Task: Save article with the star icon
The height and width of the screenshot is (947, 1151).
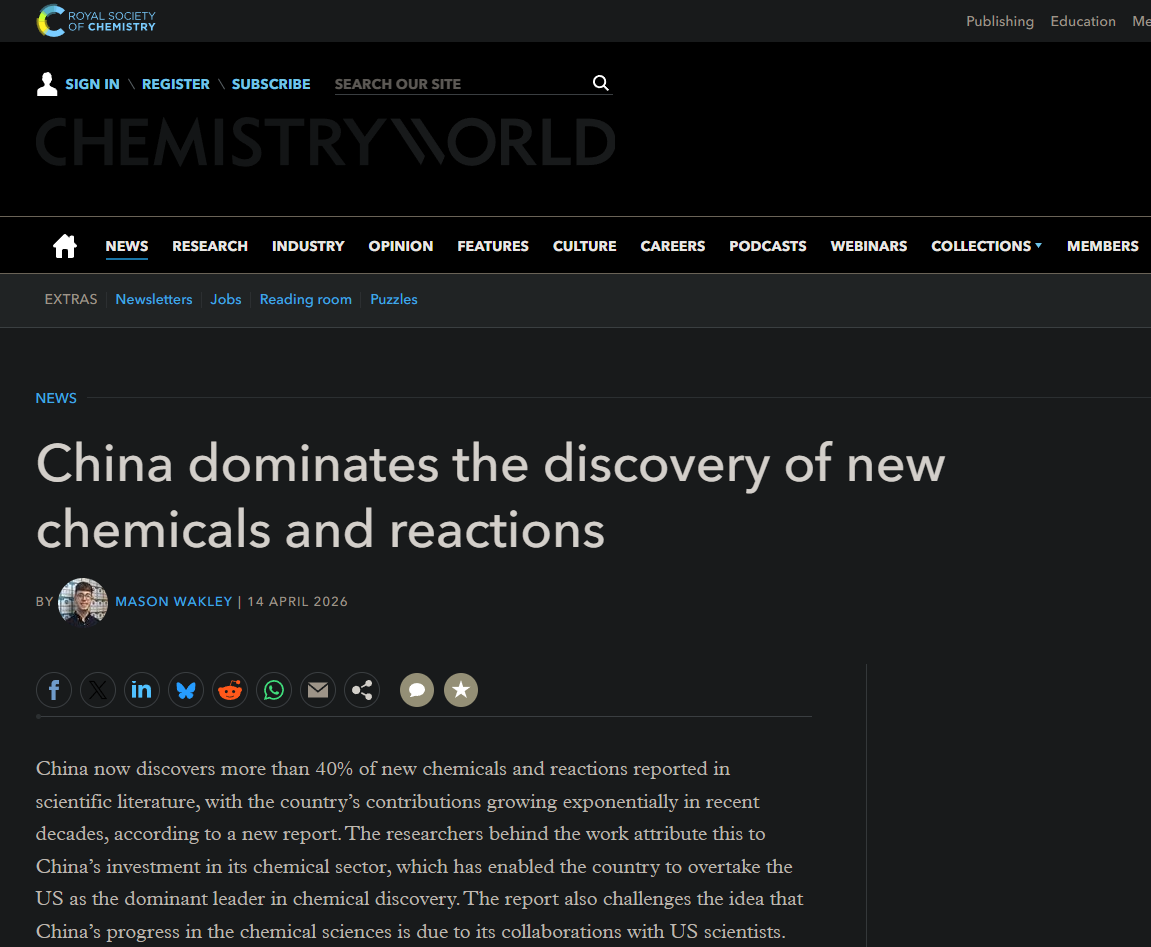Action: (x=461, y=690)
